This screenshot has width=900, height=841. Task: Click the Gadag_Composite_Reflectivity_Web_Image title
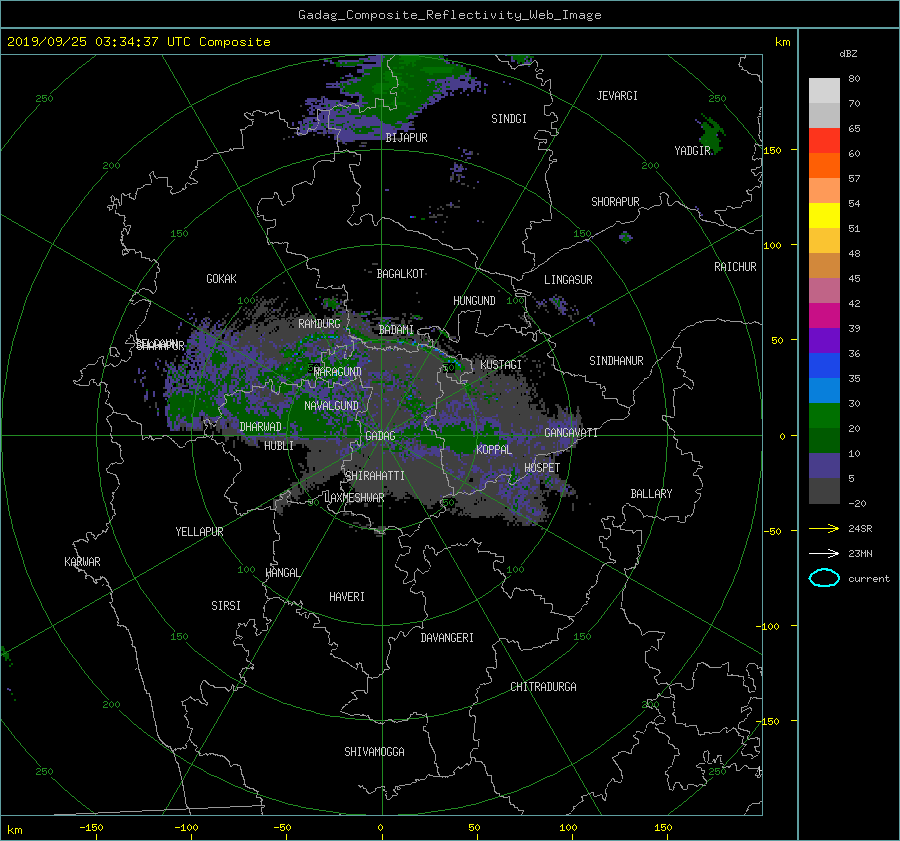click(x=449, y=15)
